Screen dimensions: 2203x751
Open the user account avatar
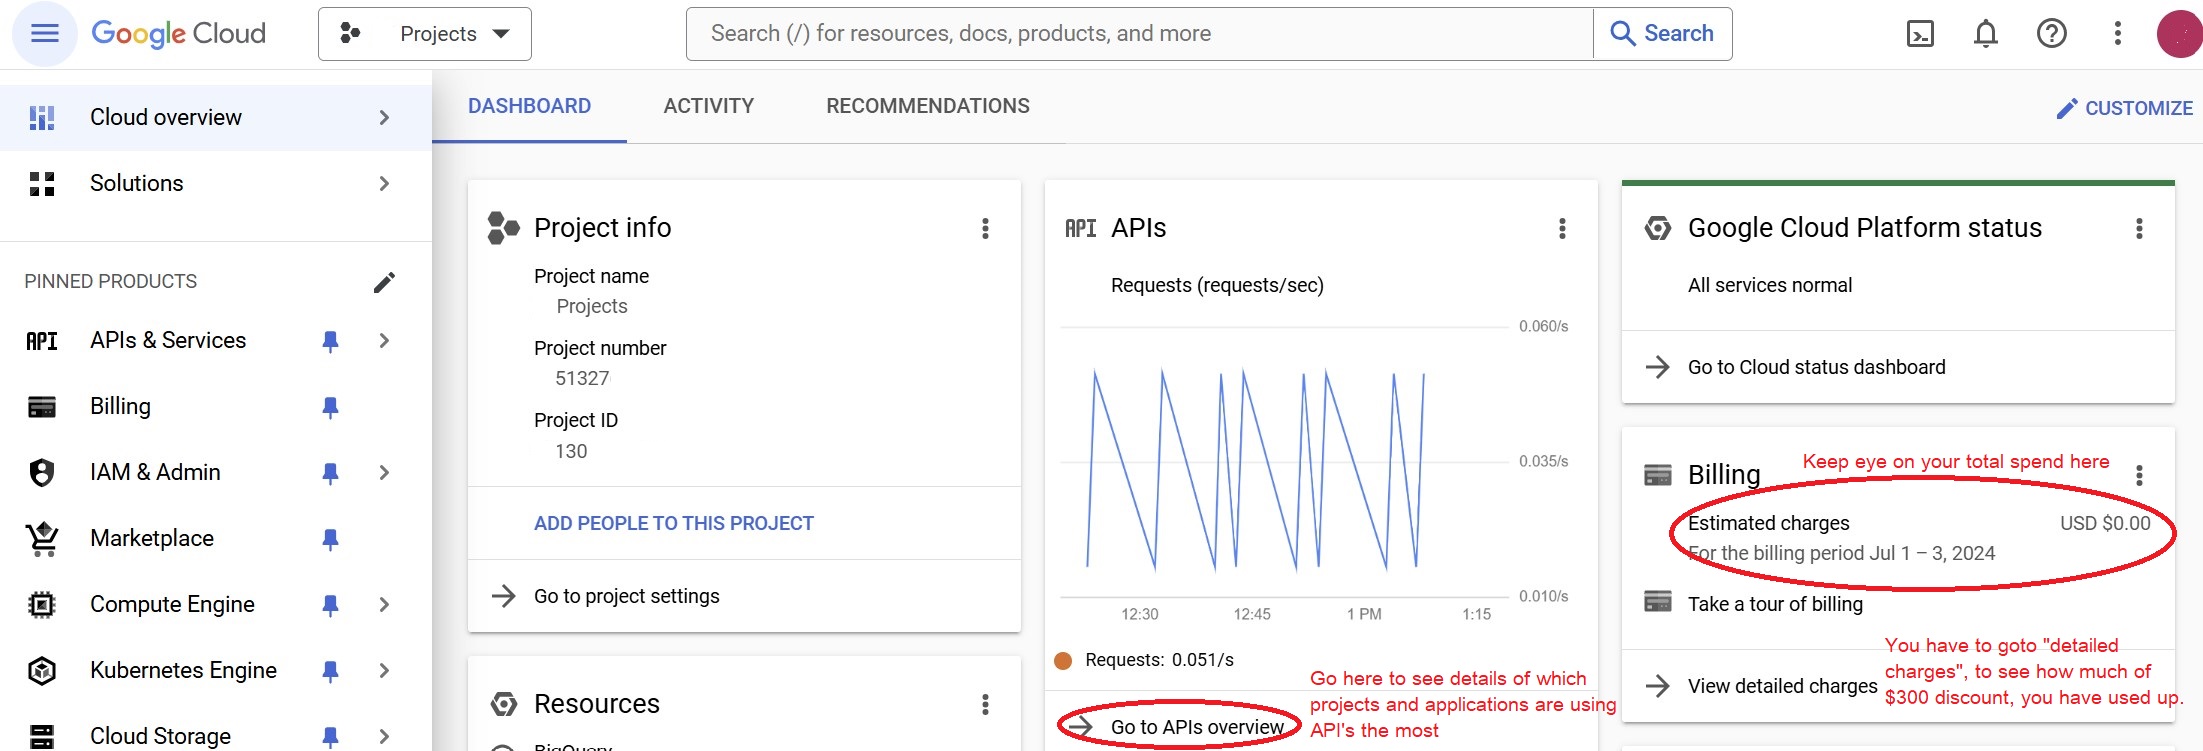point(2180,34)
